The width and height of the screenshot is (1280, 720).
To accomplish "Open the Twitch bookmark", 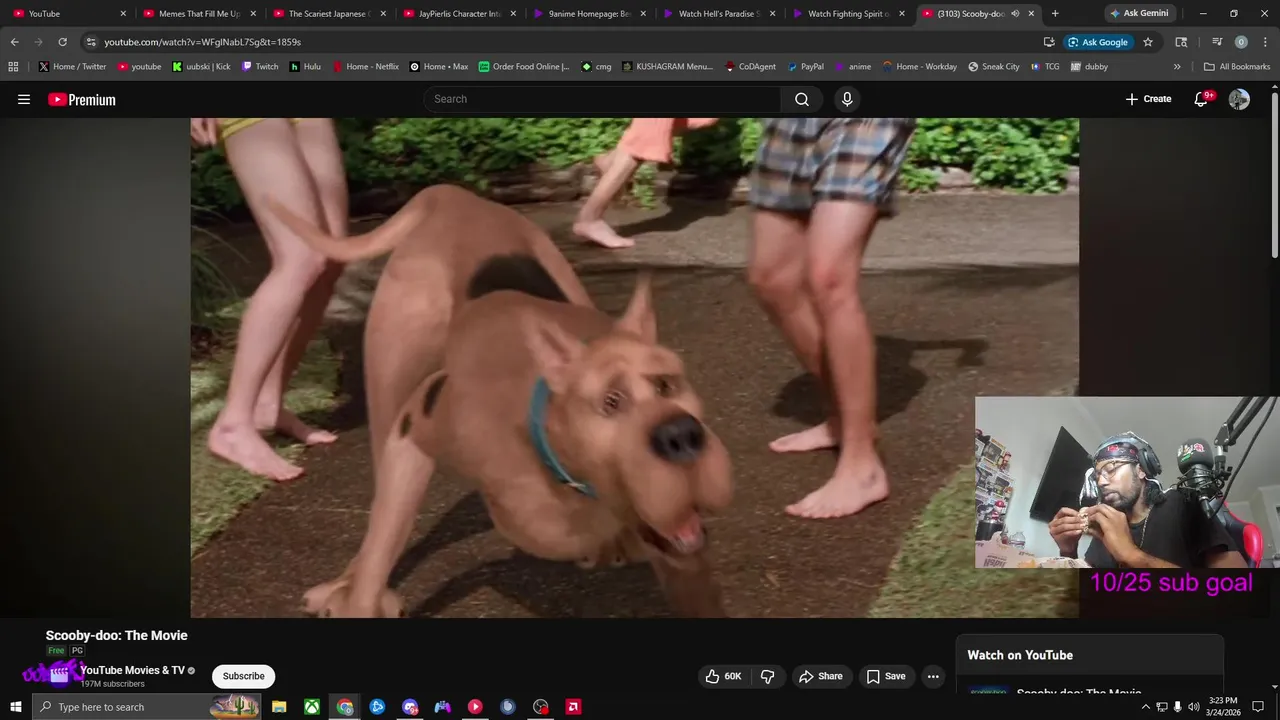I will point(260,67).
